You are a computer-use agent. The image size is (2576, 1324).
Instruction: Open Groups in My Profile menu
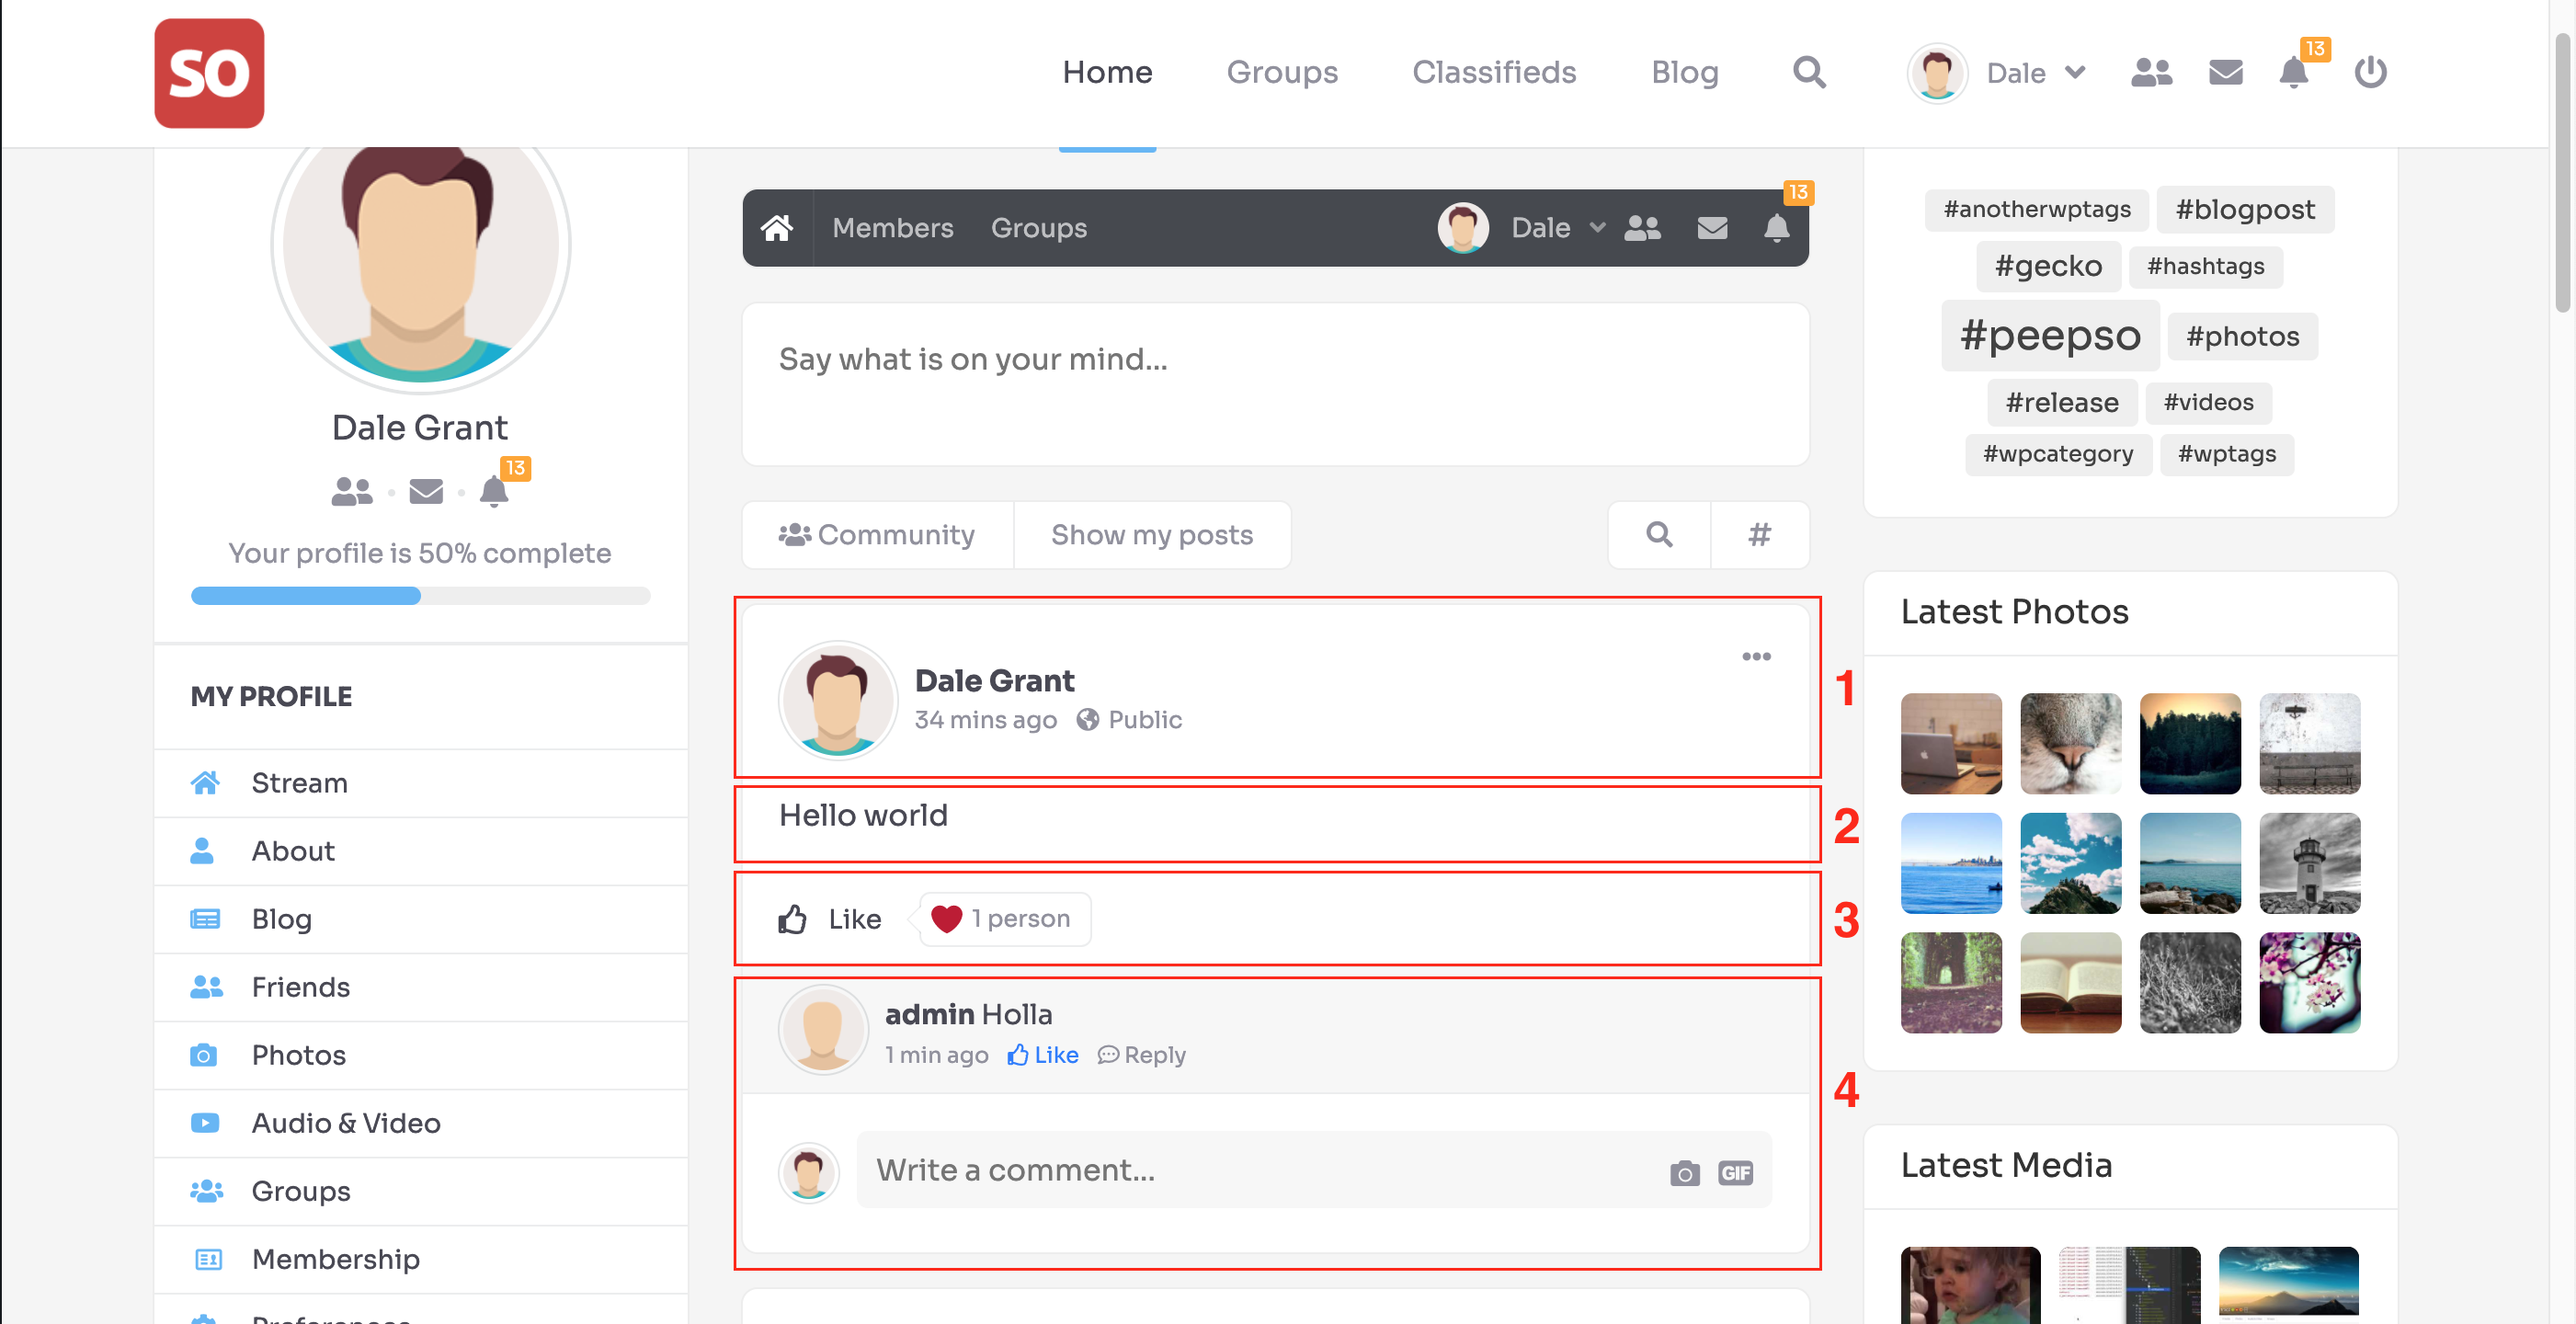[x=421, y=1191]
